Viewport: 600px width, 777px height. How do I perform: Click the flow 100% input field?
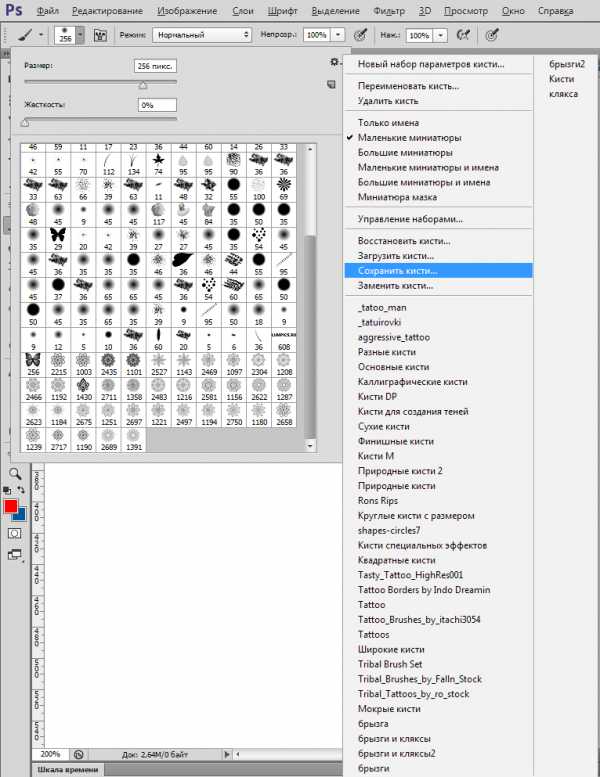point(420,35)
